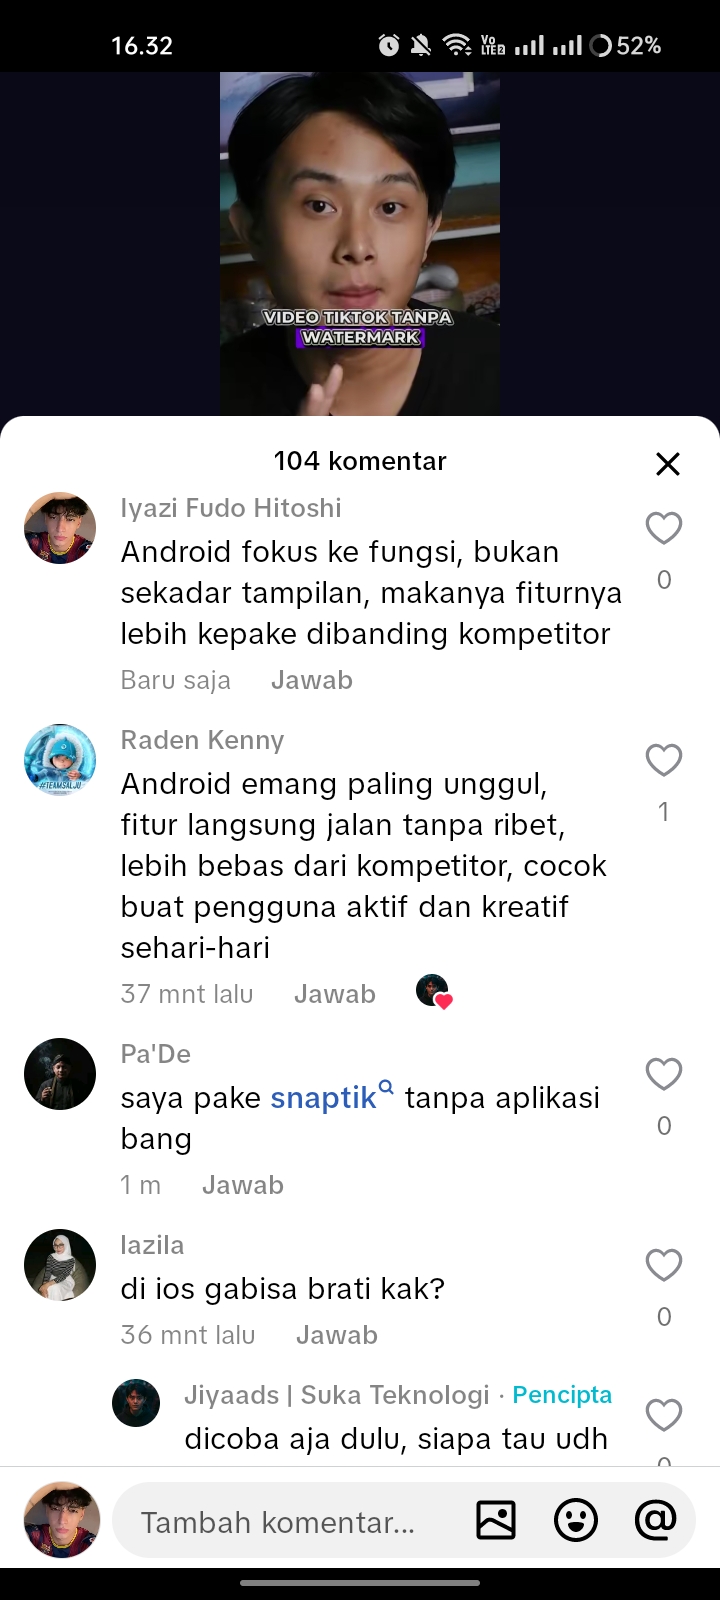The width and height of the screenshot is (720, 1600).
Task: Open the emoji picker icon
Action: (576, 1520)
